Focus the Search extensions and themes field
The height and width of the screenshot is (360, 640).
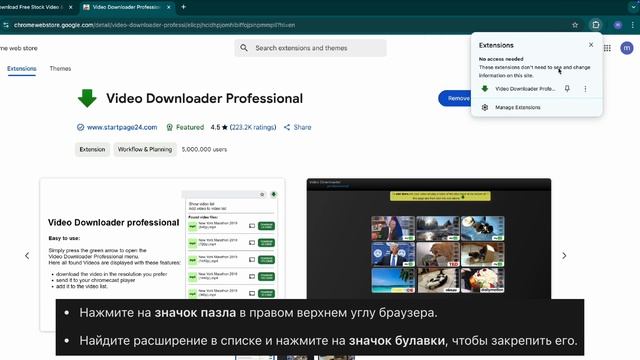click(311, 48)
